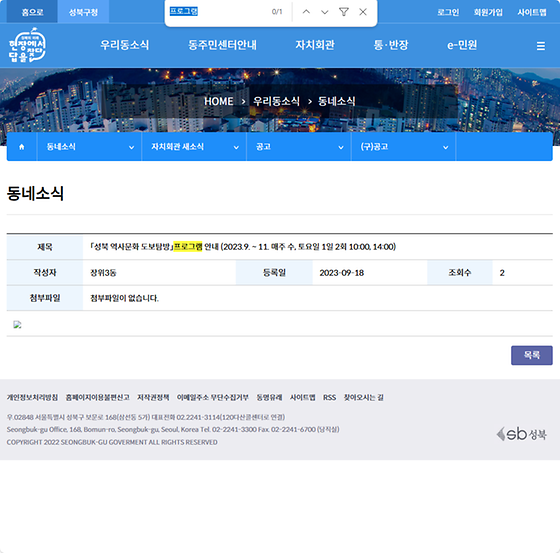Screen dimensions: 560x553
Task: Open 찾아오시는 길 footer link
Action: 364,397
